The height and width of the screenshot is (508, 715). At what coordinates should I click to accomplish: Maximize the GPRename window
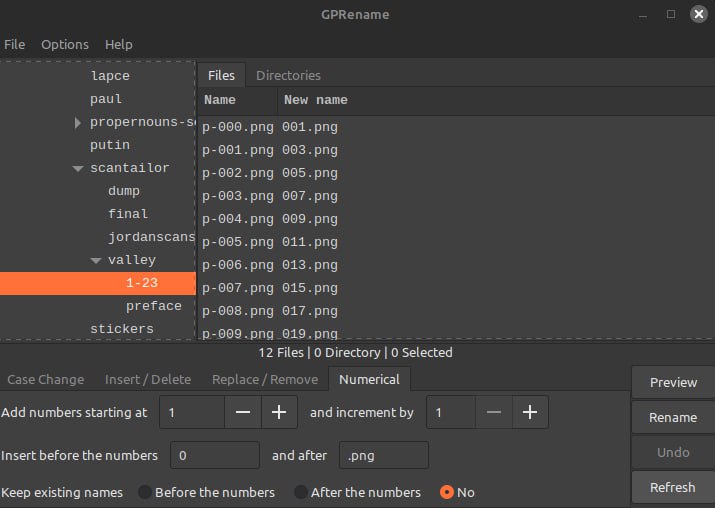point(671,14)
